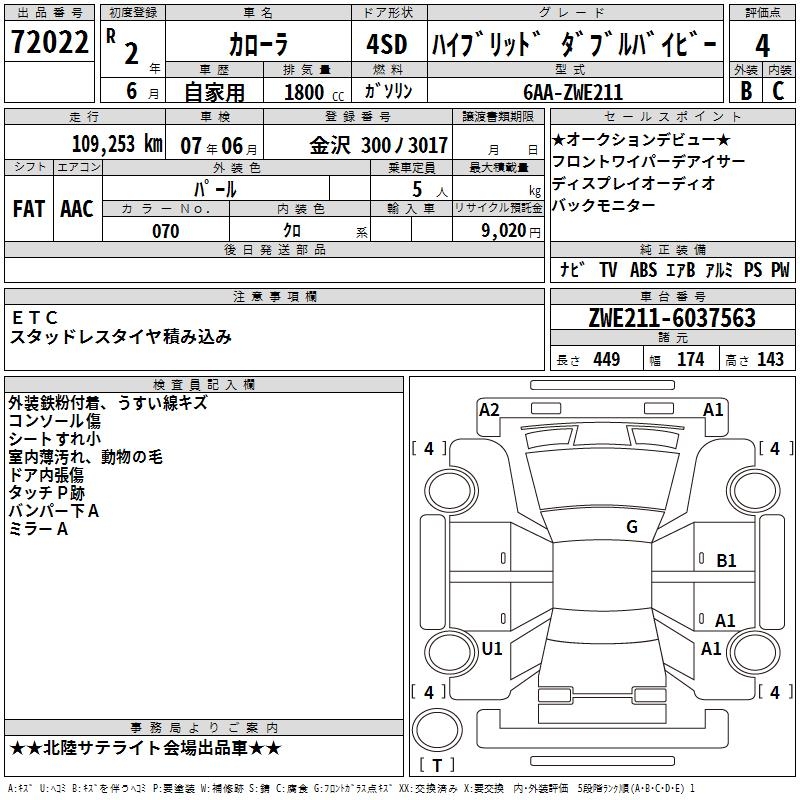Click the lot number 72022
Screen dimensions: 800x800
pos(49,45)
